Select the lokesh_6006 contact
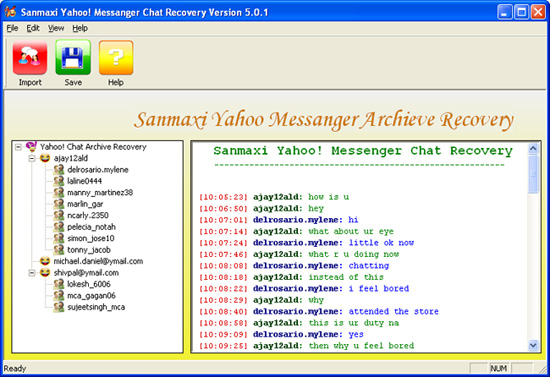 pos(89,284)
